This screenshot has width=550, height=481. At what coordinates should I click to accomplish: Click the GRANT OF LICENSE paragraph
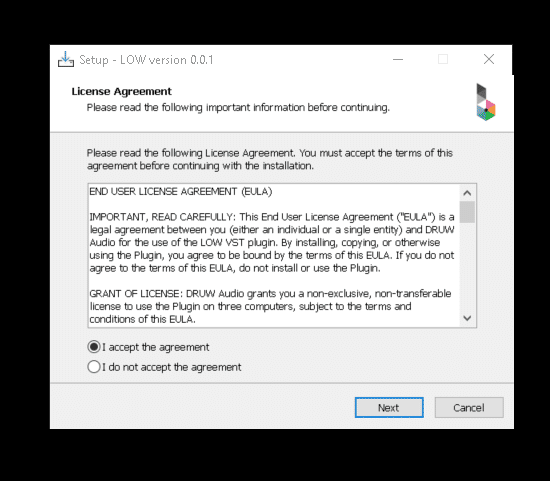click(x=270, y=306)
